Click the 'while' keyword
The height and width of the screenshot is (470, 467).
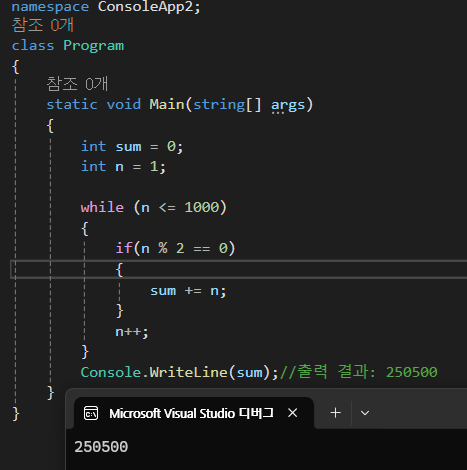coord(102,207)
